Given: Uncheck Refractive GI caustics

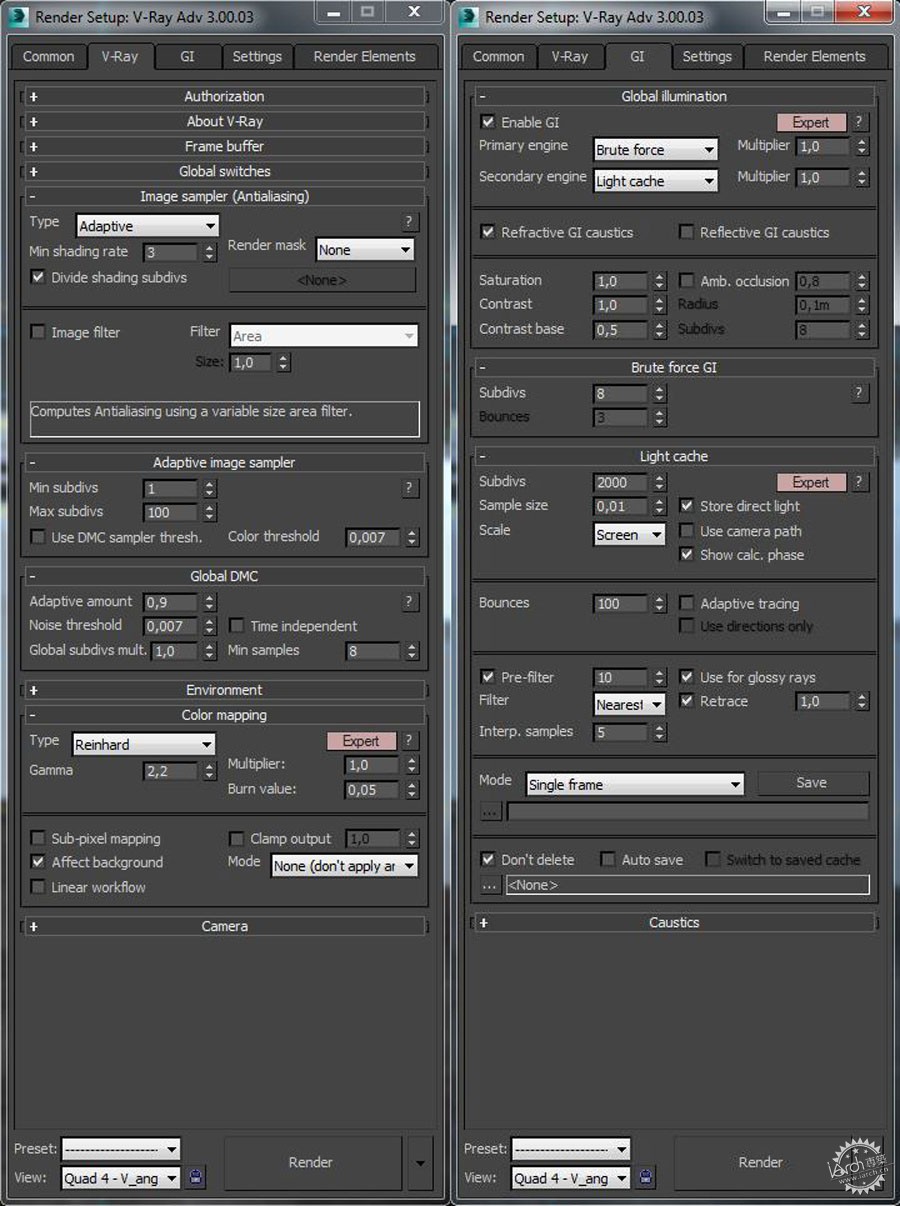Looking at the screenshot, I should click(488, 232).
